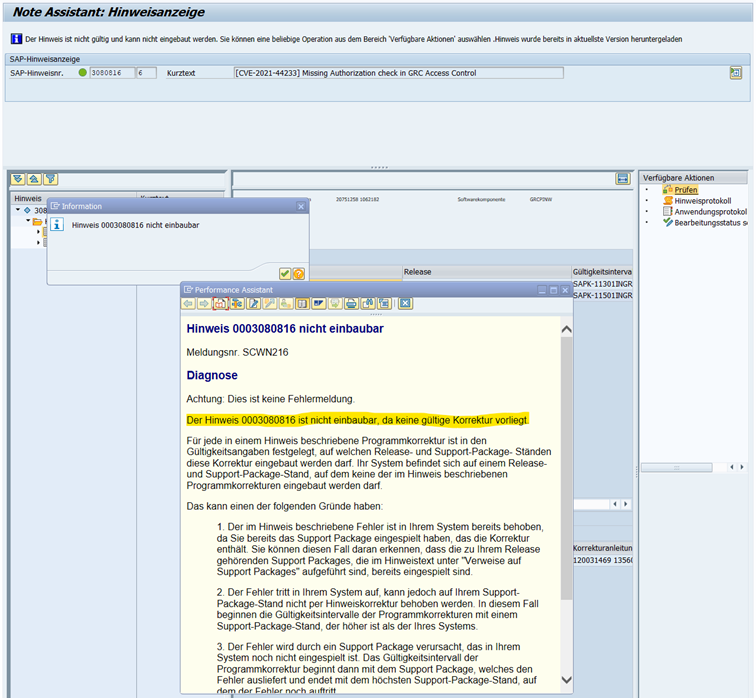756x698 pixels.
Task: Click the technical information icon
Action: [237, 303]
